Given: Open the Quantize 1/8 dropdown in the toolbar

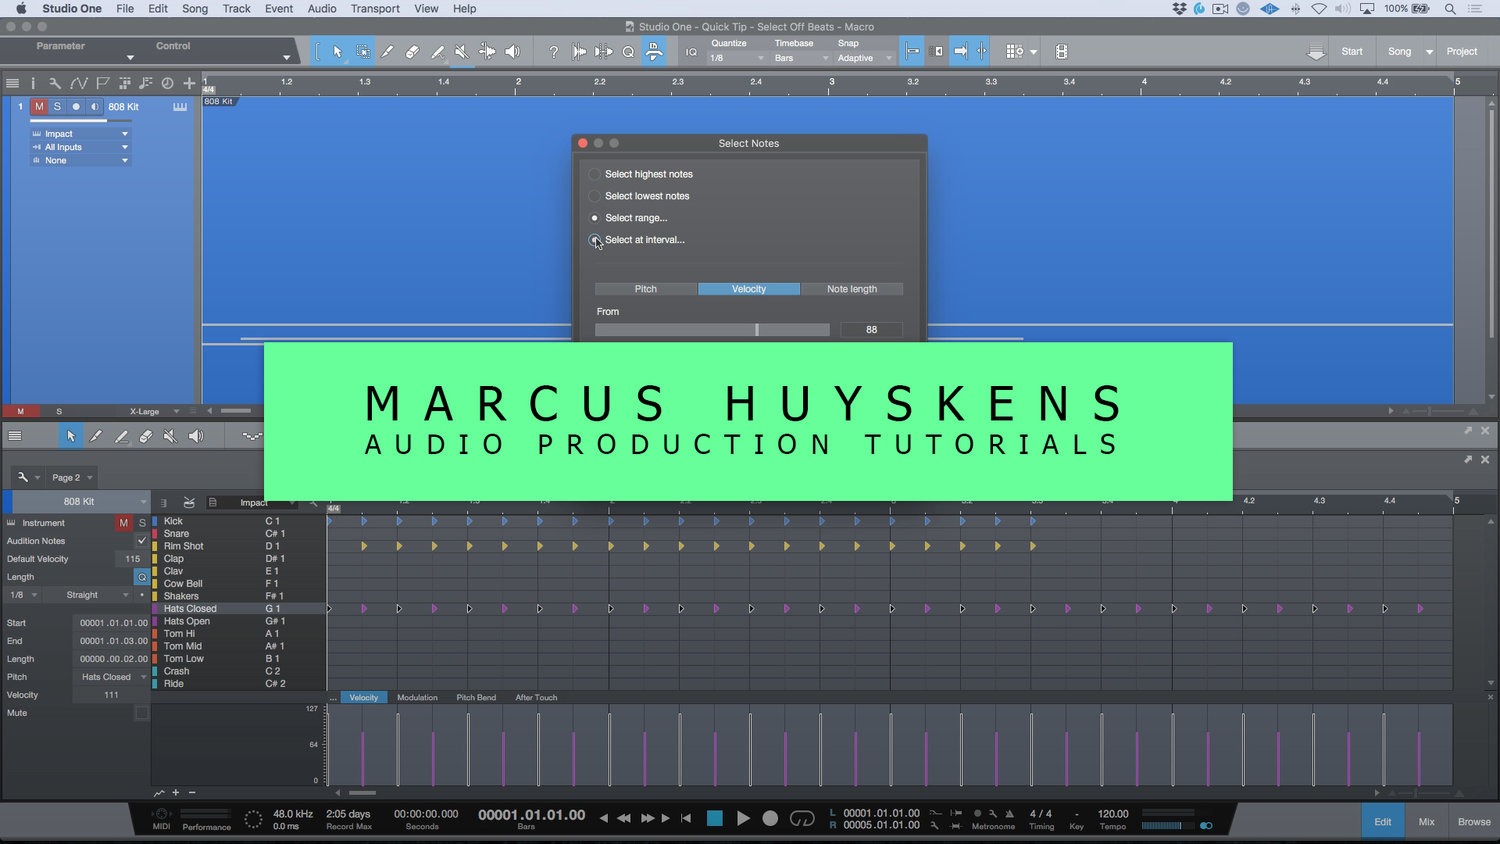Looking at the screenshot, I should pos(736,58).
